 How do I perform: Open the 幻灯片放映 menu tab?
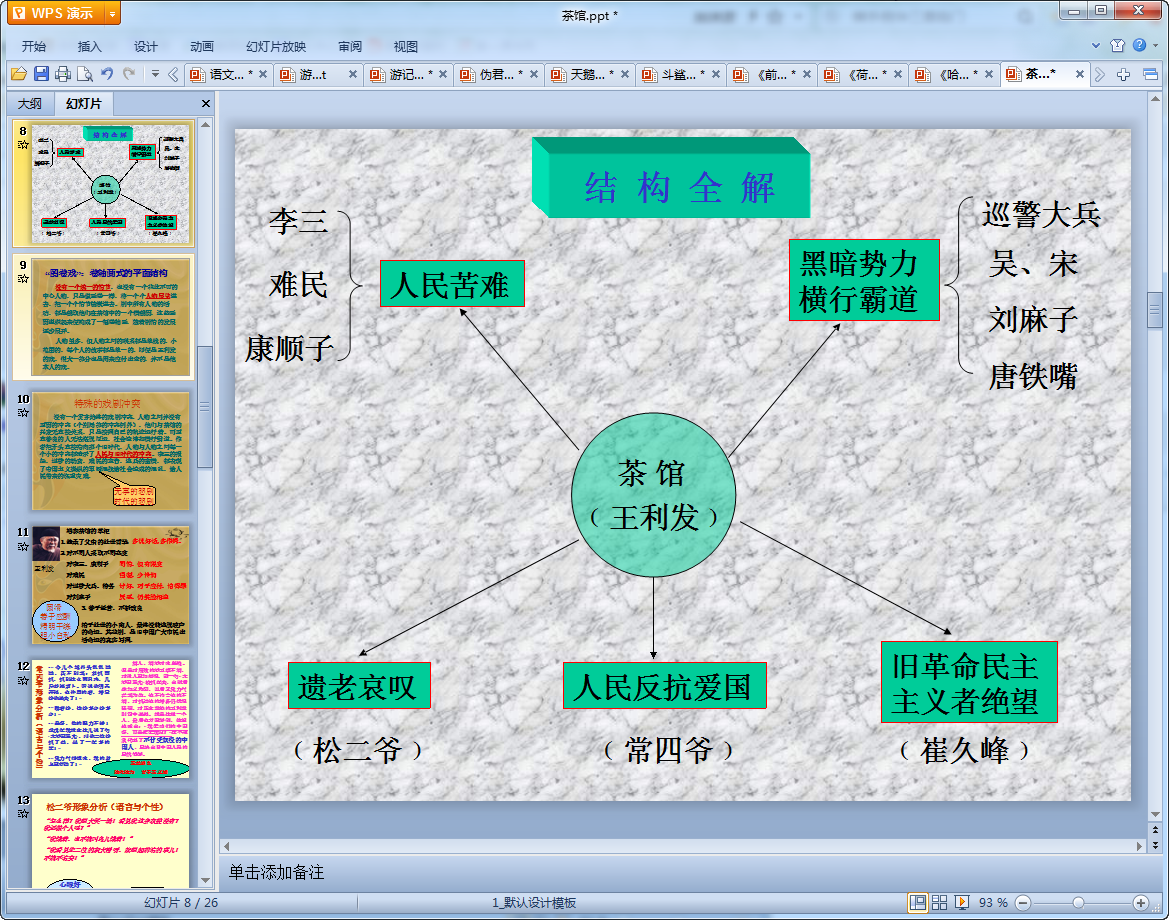click(x=276, y=46)
